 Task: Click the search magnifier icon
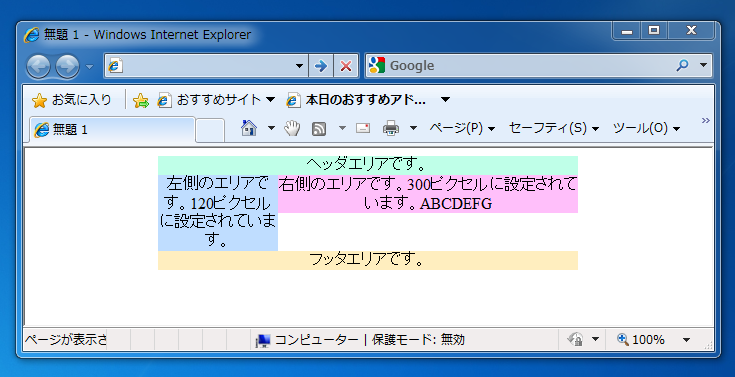click(682, 65)
